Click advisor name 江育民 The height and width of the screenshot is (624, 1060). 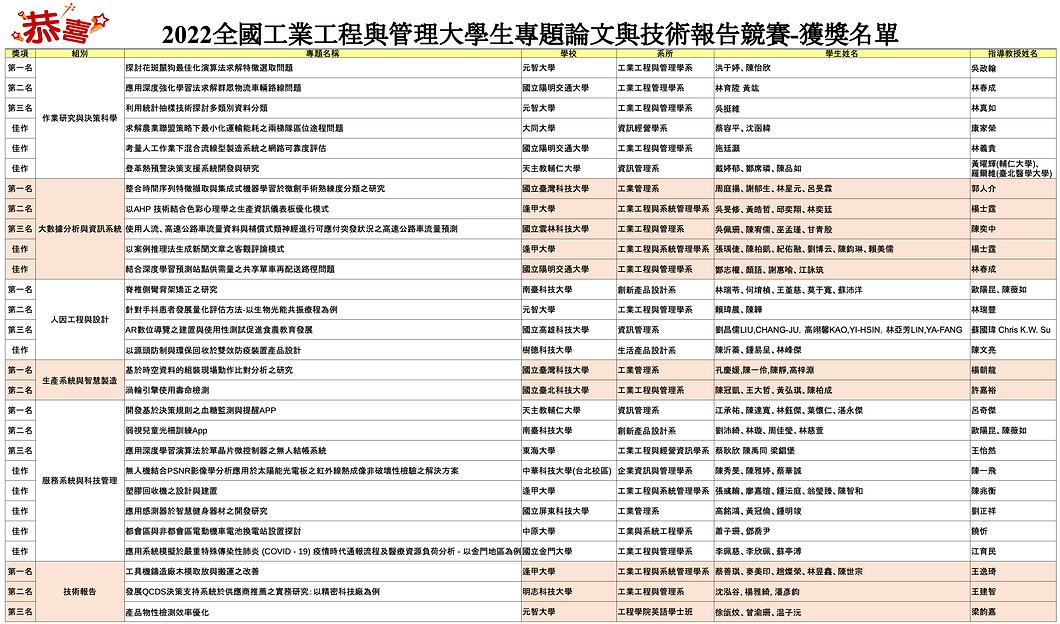(984, 551)
